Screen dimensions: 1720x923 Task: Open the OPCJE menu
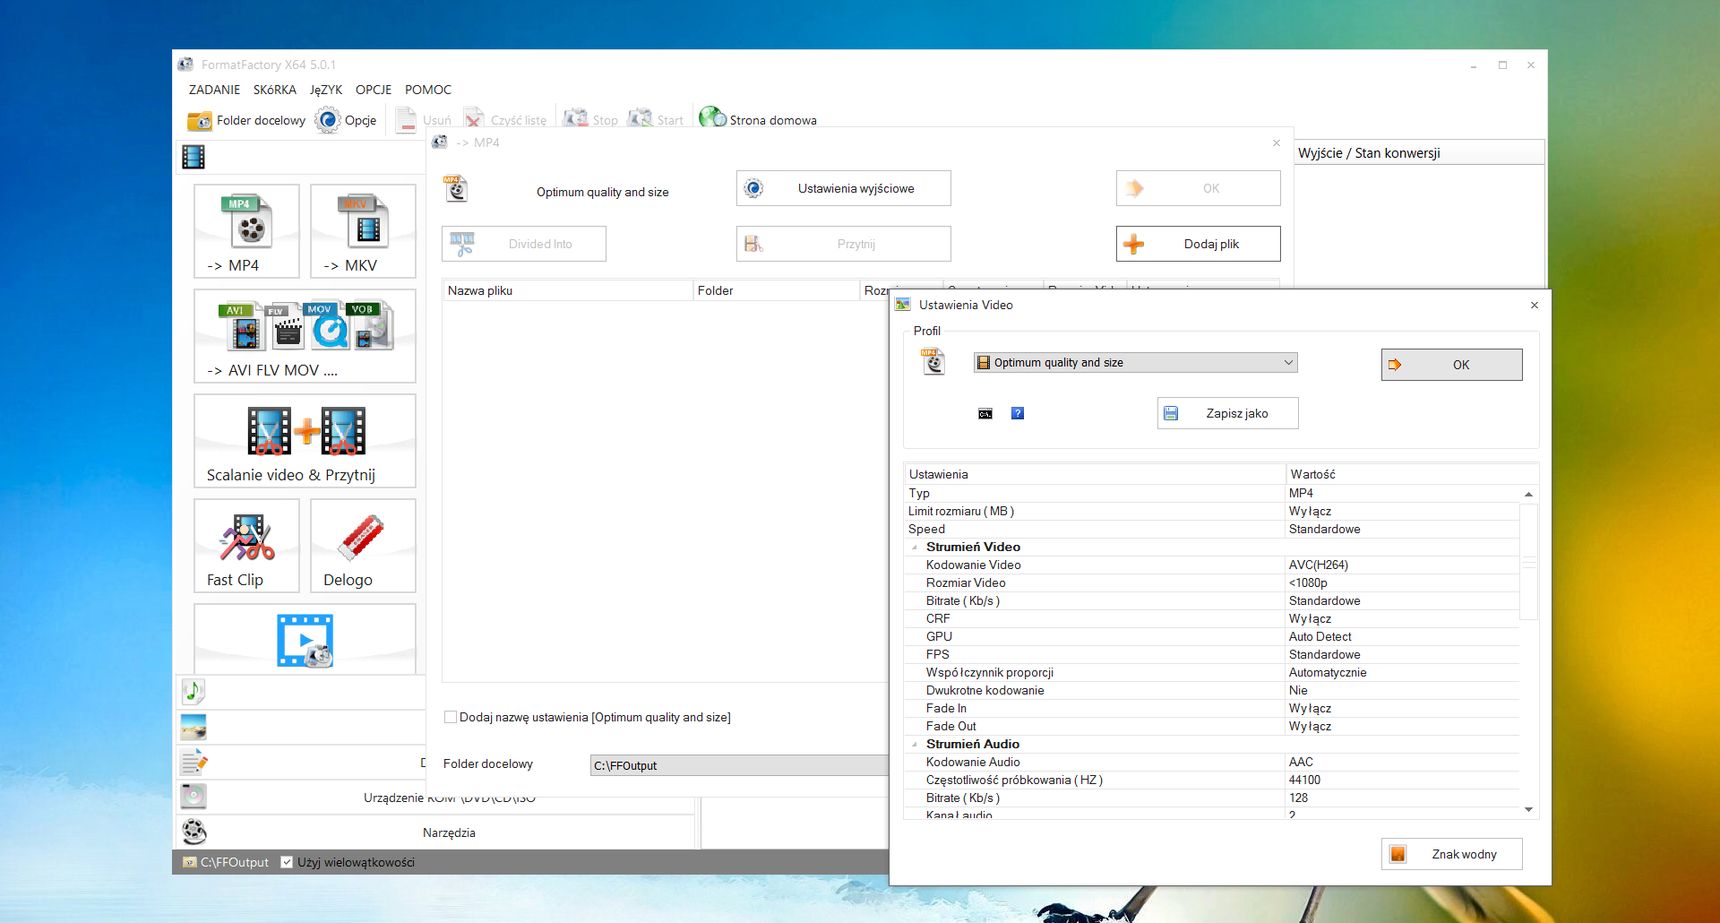(x=373, y=90)
